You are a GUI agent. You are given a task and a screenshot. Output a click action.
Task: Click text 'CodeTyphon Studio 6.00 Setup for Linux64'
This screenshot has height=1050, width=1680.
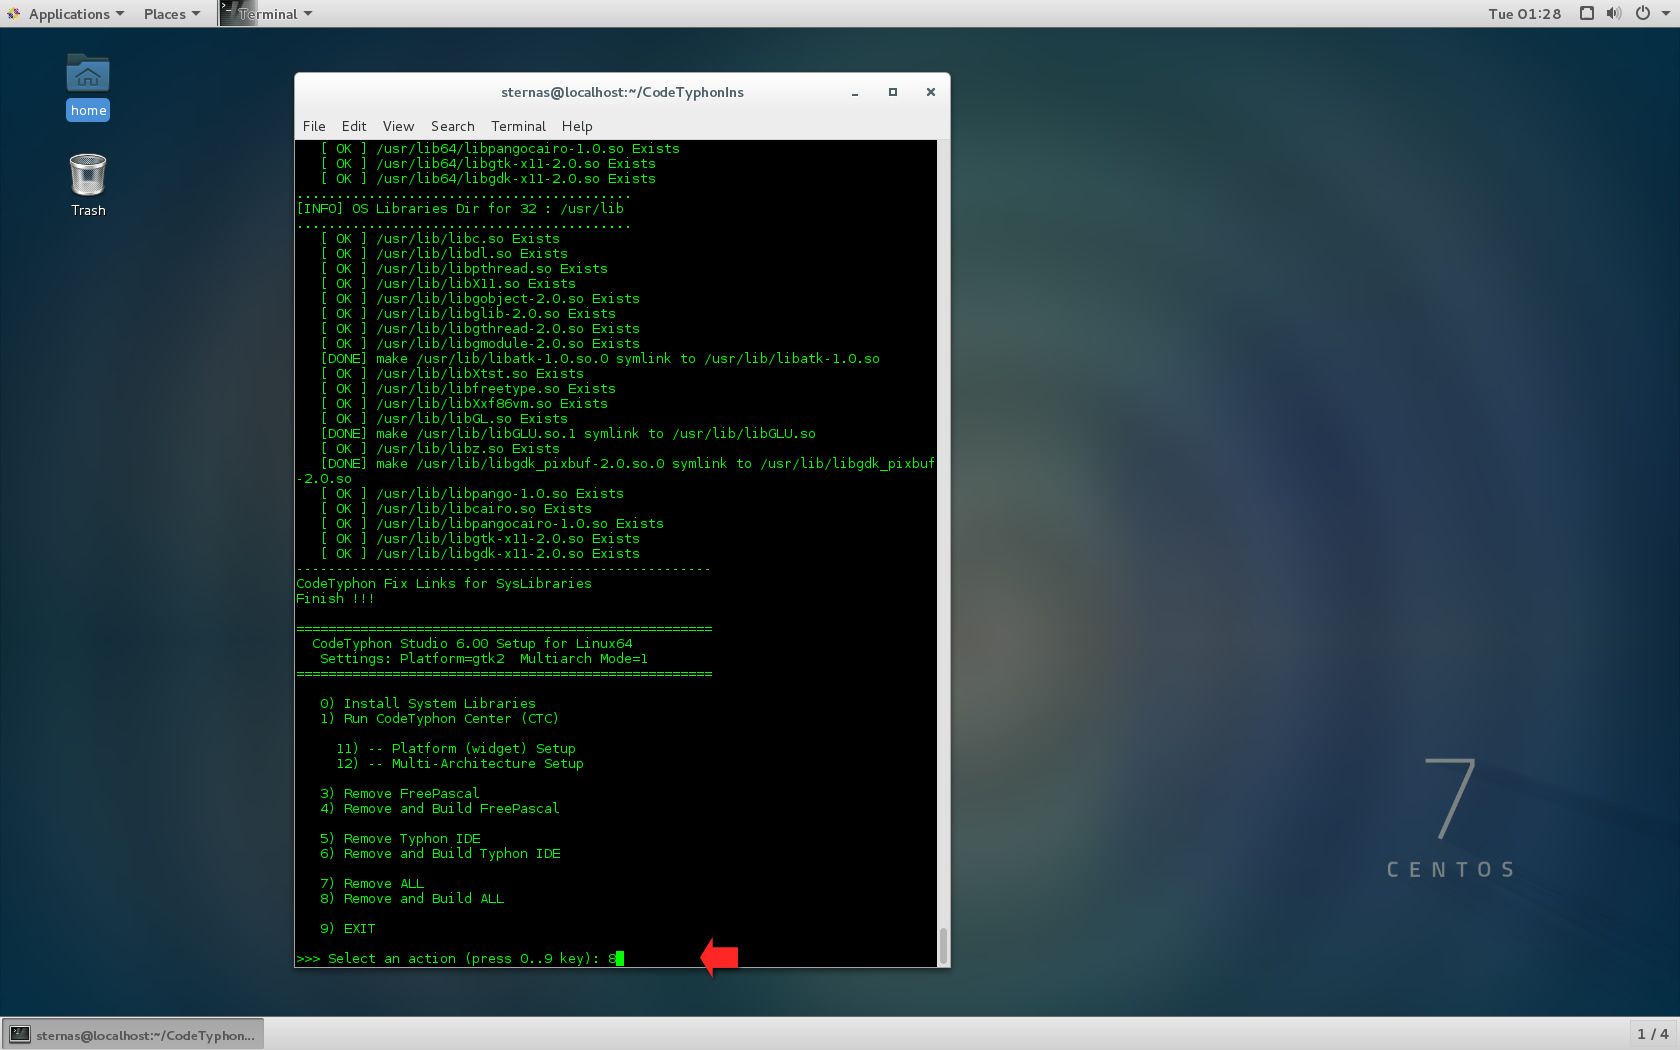pyautogui.click(x=472, y=643)
